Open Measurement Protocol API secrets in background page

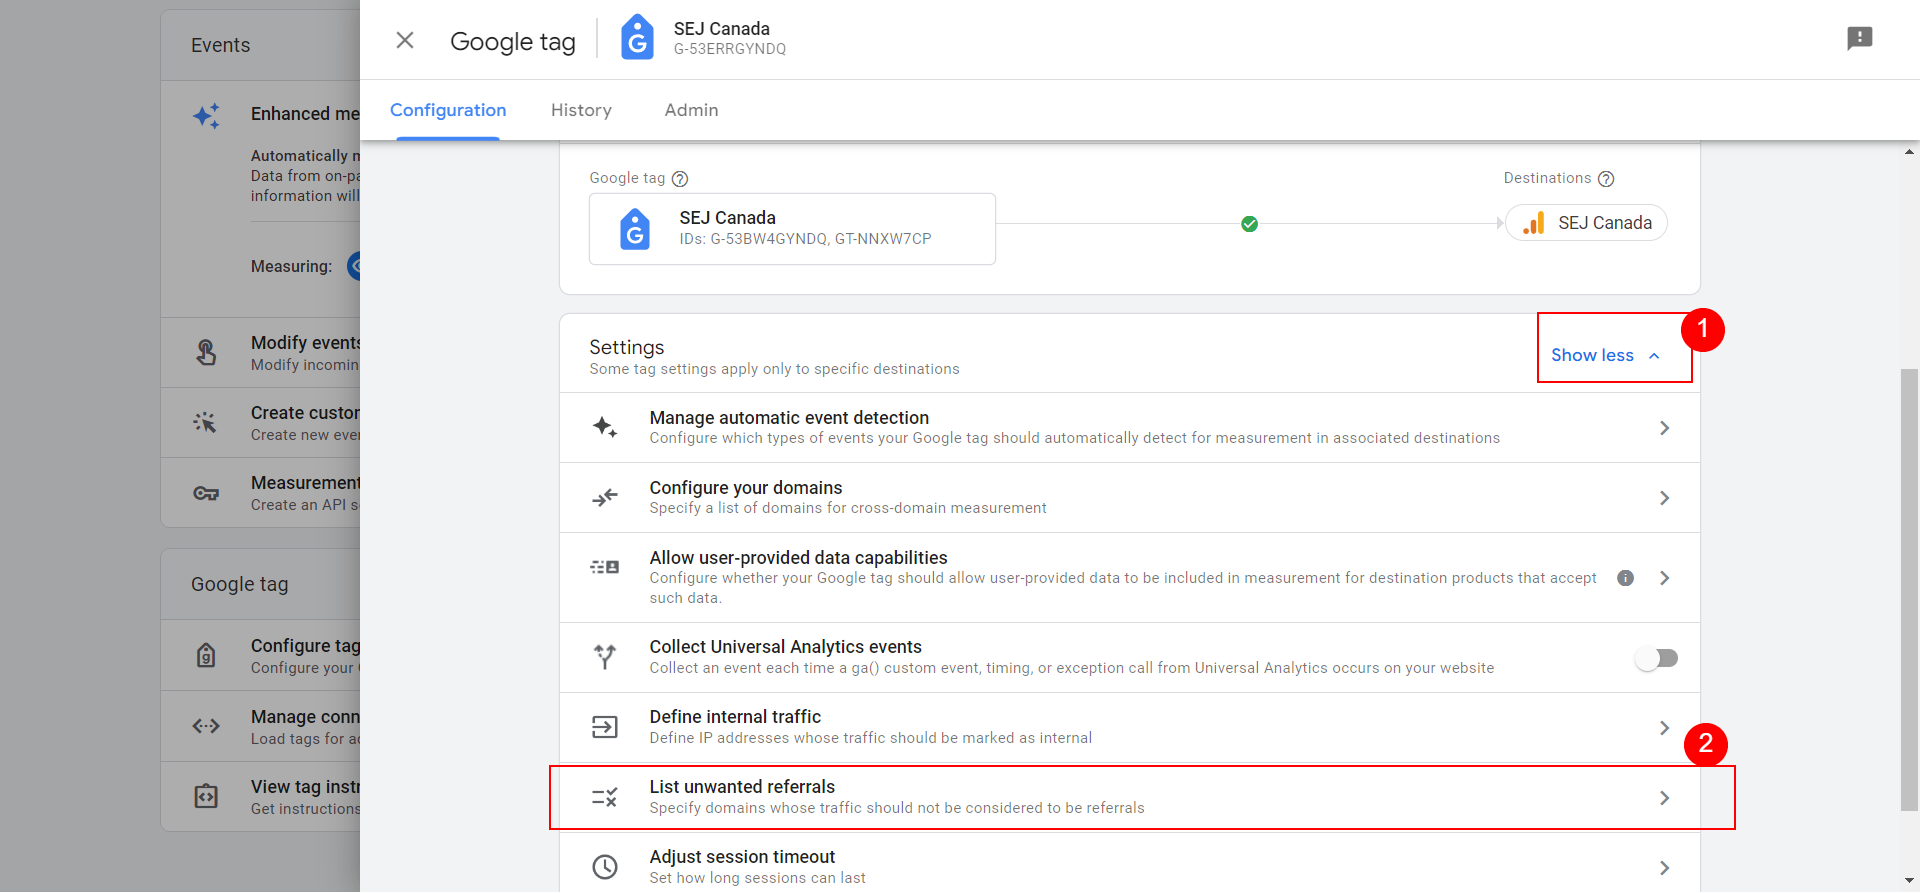(x=261, y=493)
